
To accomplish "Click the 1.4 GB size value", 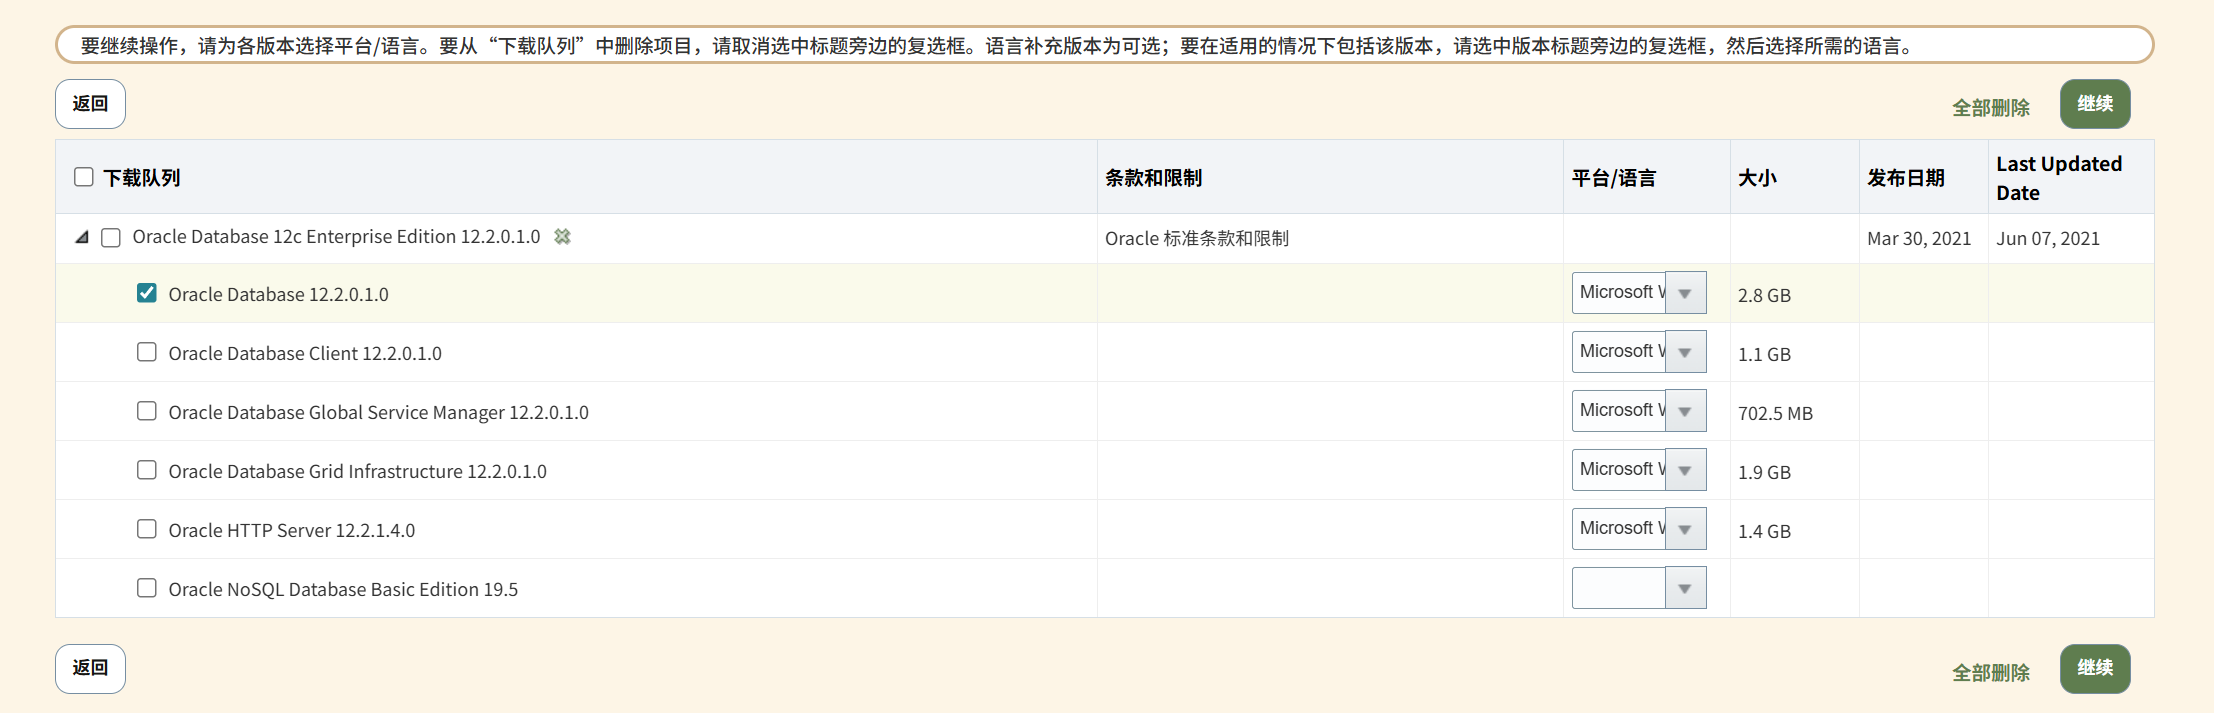I will tap(1764, 531).
